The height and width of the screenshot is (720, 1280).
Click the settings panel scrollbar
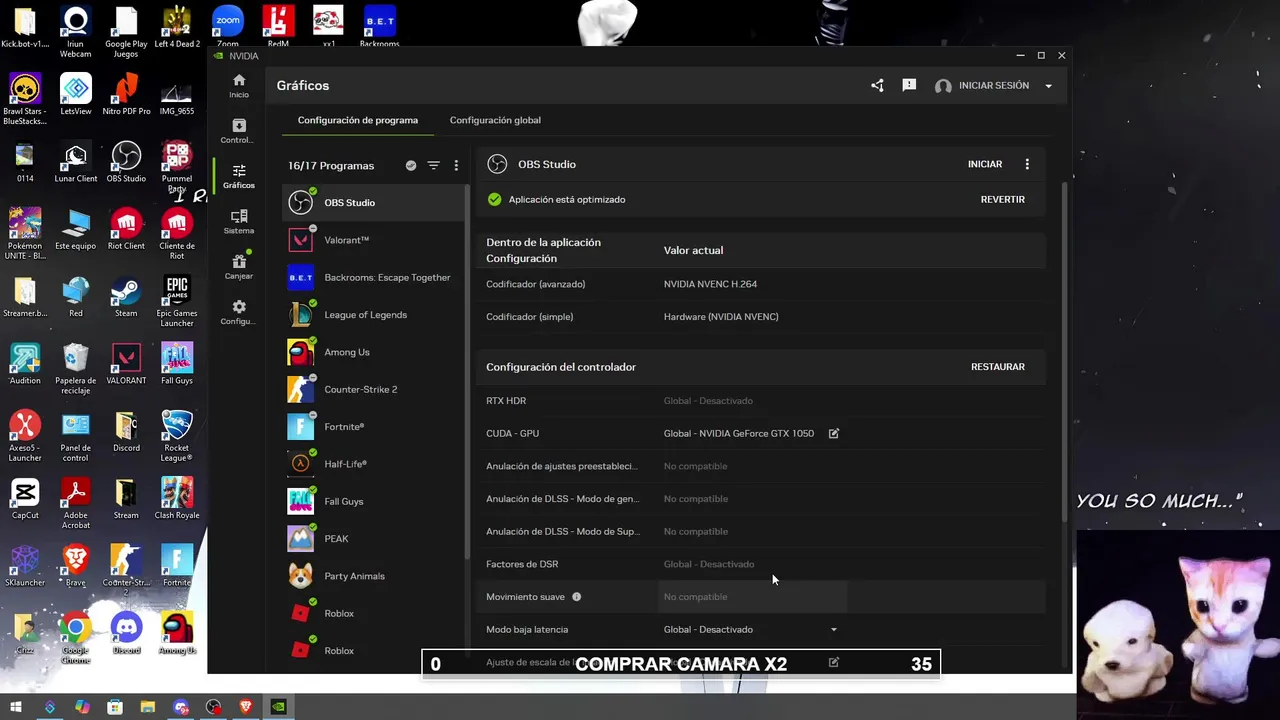click(x=1064, y=350)
